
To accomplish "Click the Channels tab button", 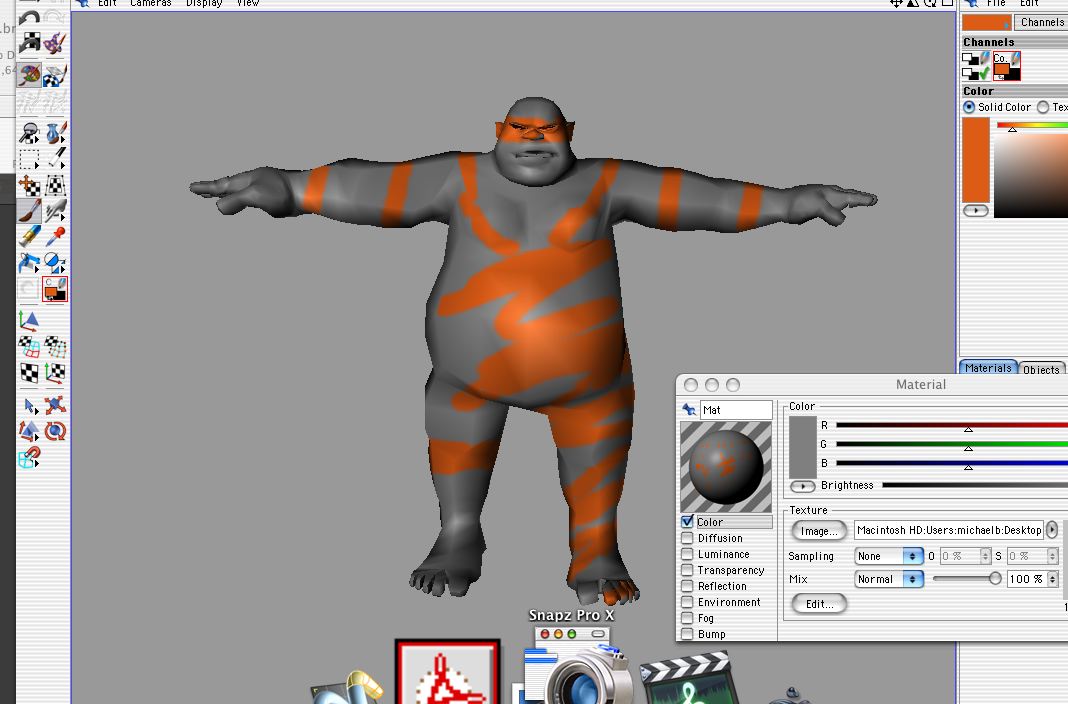I will tap(1041, 22).
